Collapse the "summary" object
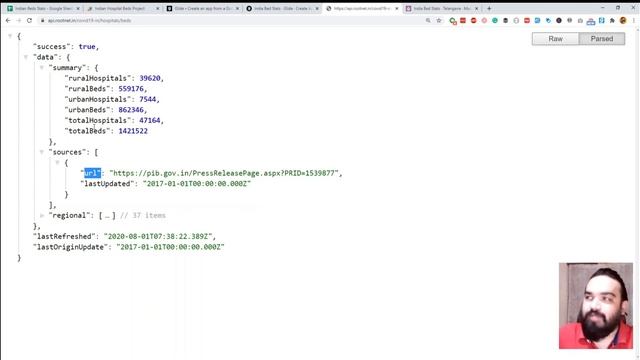The height and width of the screenshot is (360, 640). (42, 68)
